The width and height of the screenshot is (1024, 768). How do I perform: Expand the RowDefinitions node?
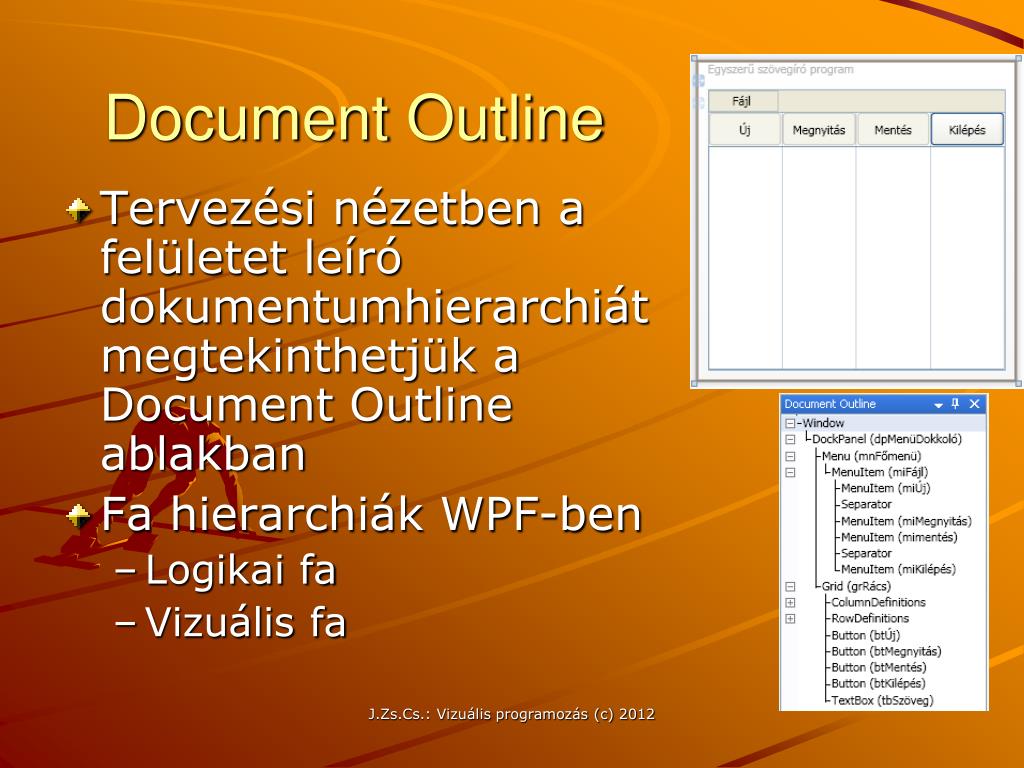[x=790, y=618]
